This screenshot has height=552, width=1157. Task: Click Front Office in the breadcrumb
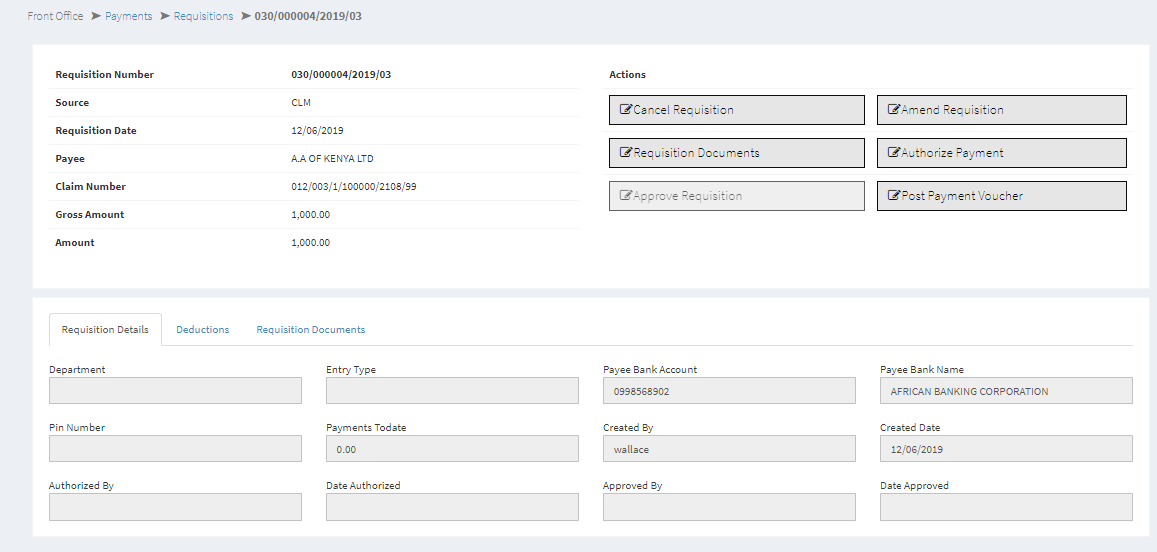point(55,16)
